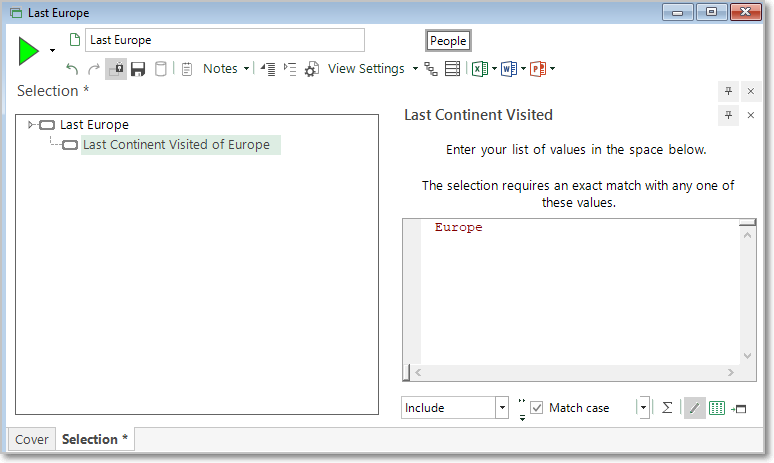Close the Last Continent Visited panel
The image size is (774, 463).
(x=751, y=115)
